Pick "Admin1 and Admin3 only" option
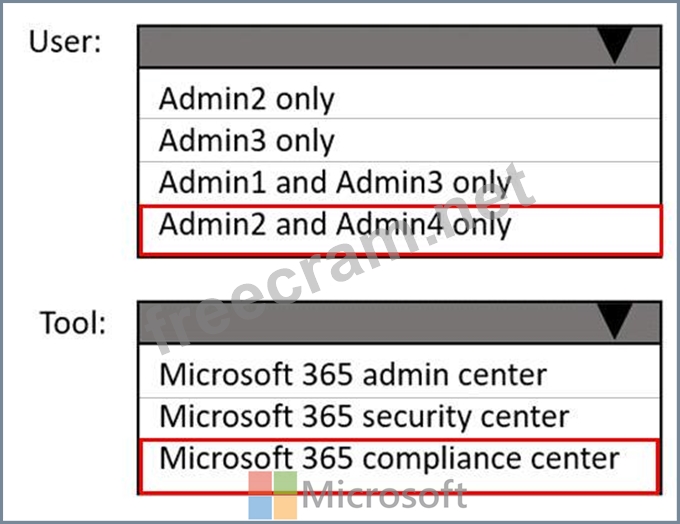Screen dimensions: 680x524 (x=335, y=183)
